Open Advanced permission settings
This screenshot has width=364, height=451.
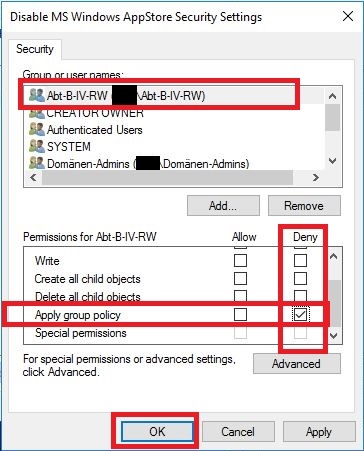(x=297, y=364)
